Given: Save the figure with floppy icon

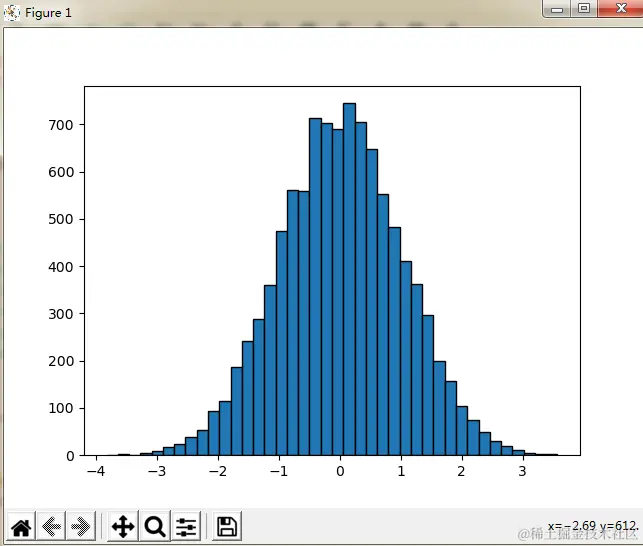Looking at the screenshot, I should 227,526.
